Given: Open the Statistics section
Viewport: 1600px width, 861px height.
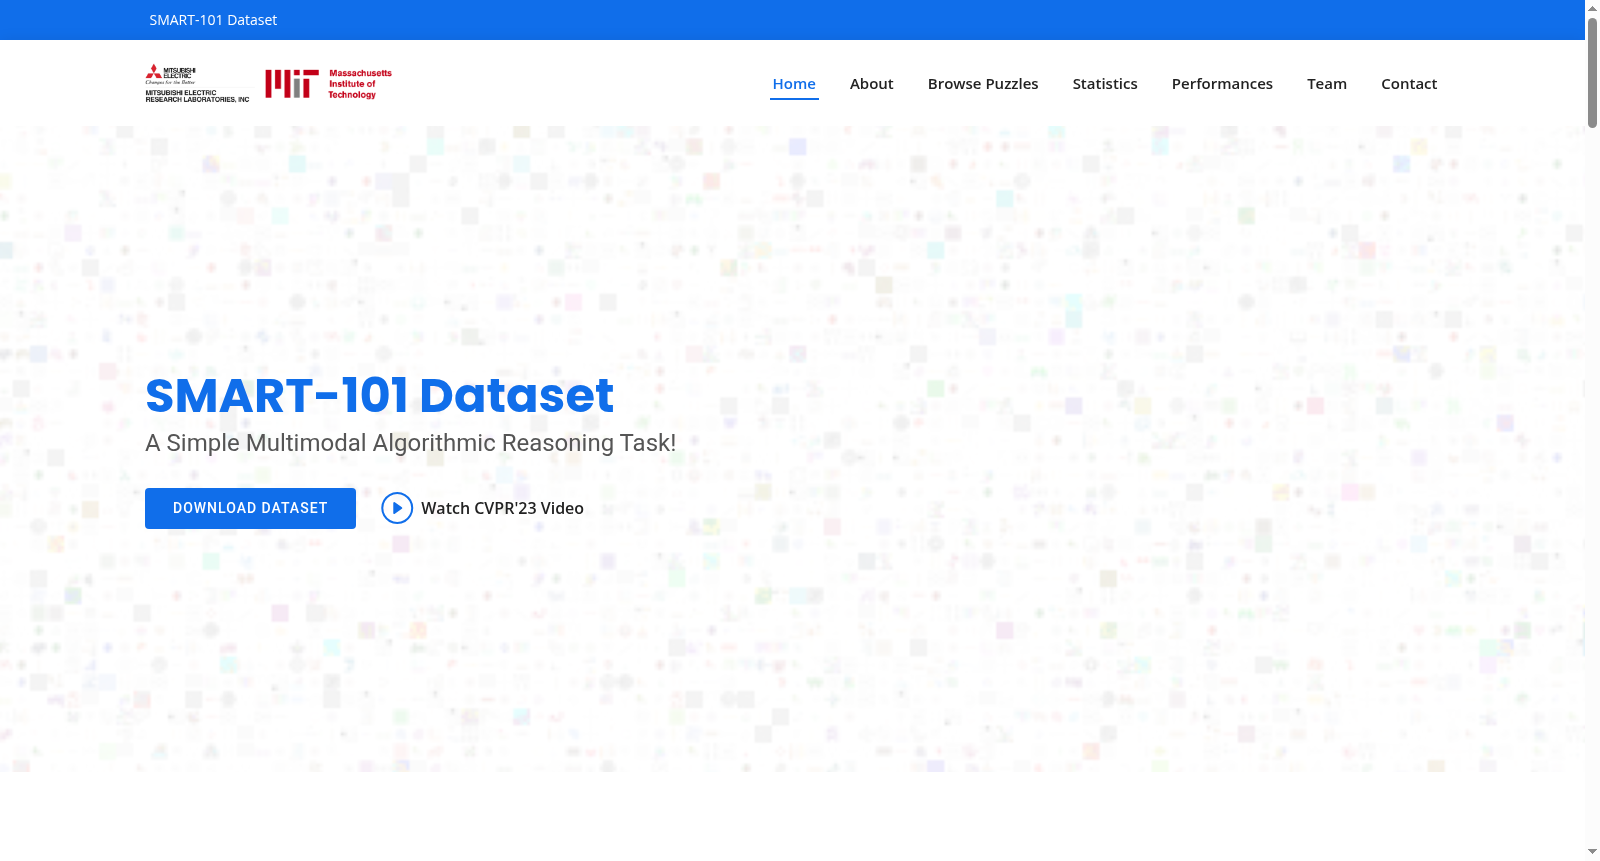Looking at the screenshot, I should pyautogui.click(x=1105, y=84).
